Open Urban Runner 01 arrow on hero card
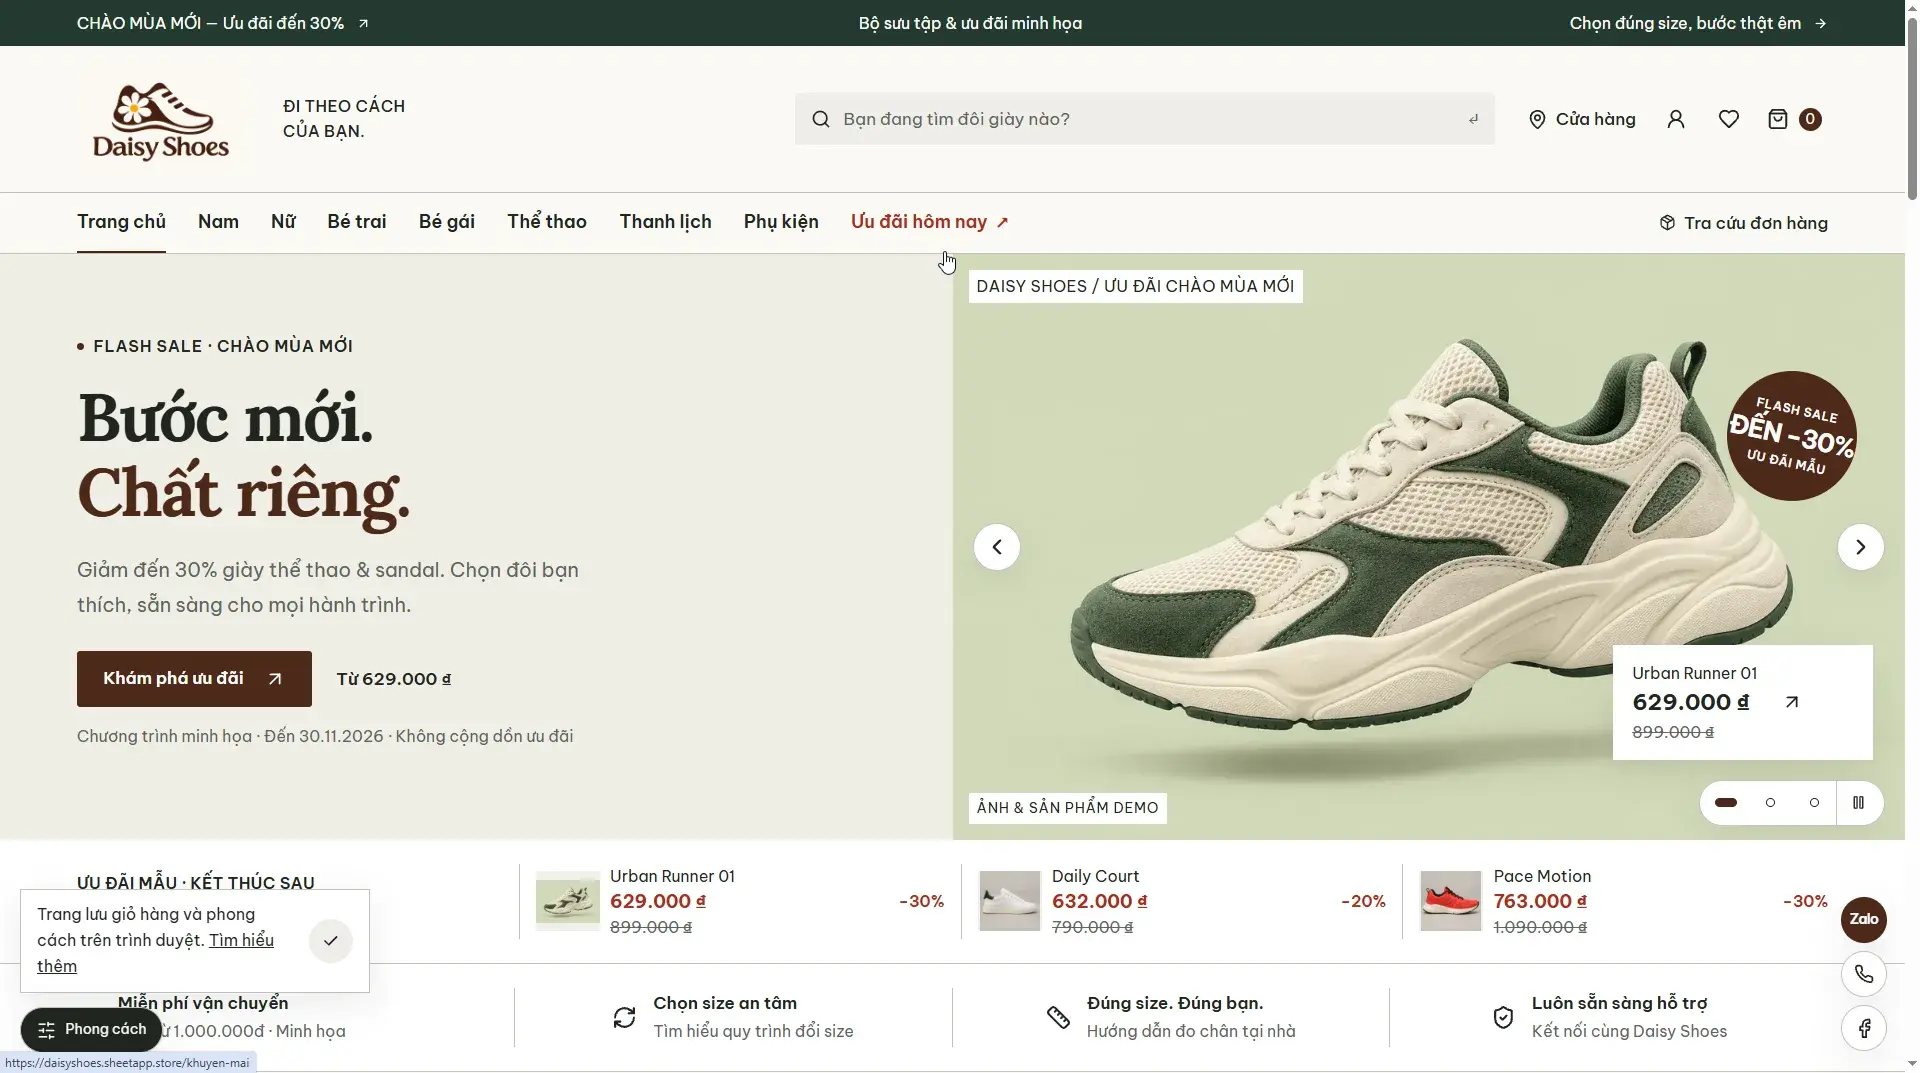The width and height of the screenshot is (1920, 1073). pyautogui.click(x=1792, y=702)
